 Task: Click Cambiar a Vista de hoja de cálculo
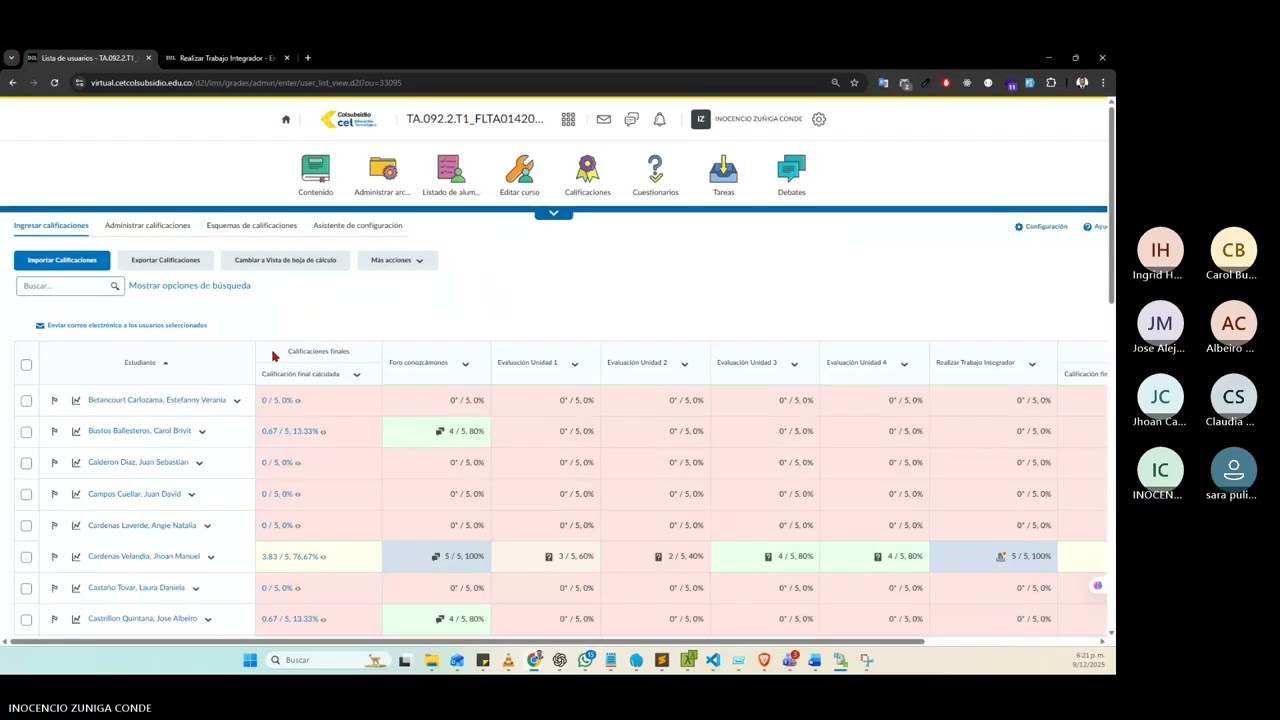(285, 260)
